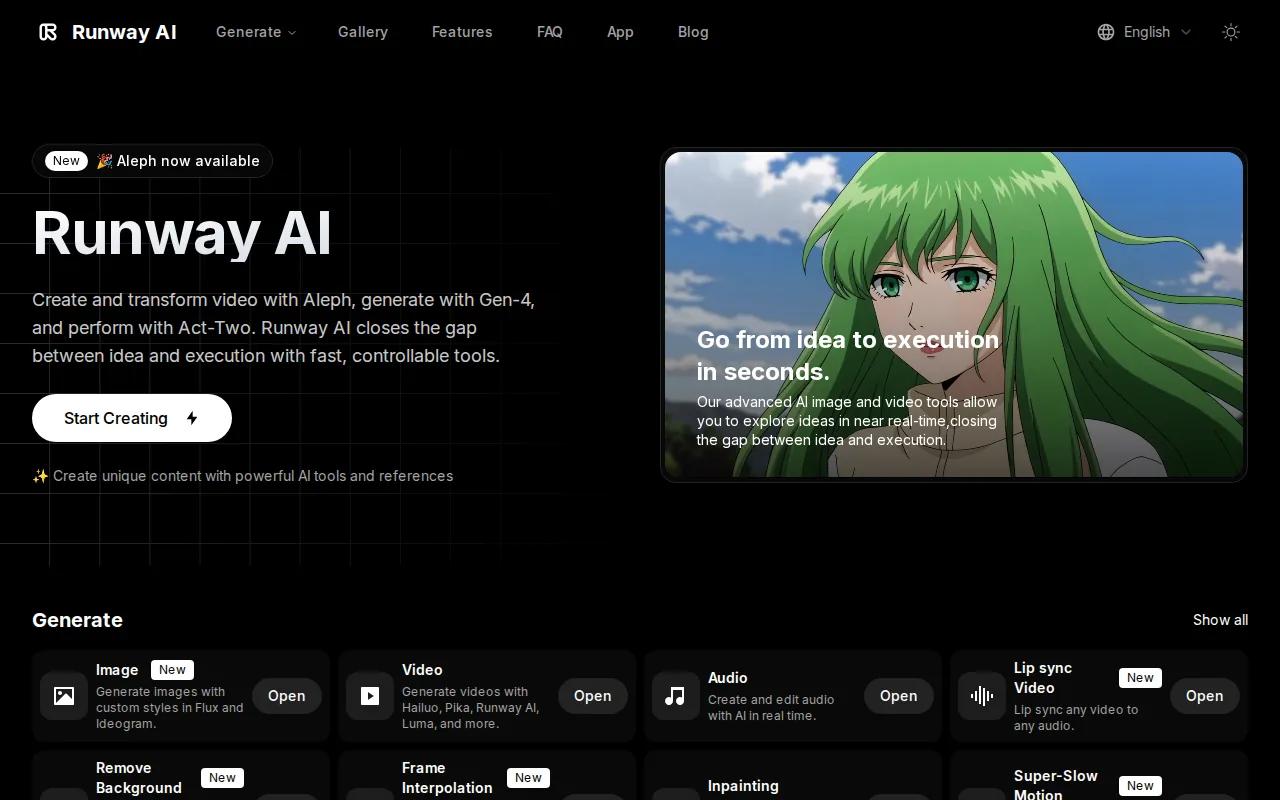Click the Audio tool music note icon

click(x=676, y=696)
